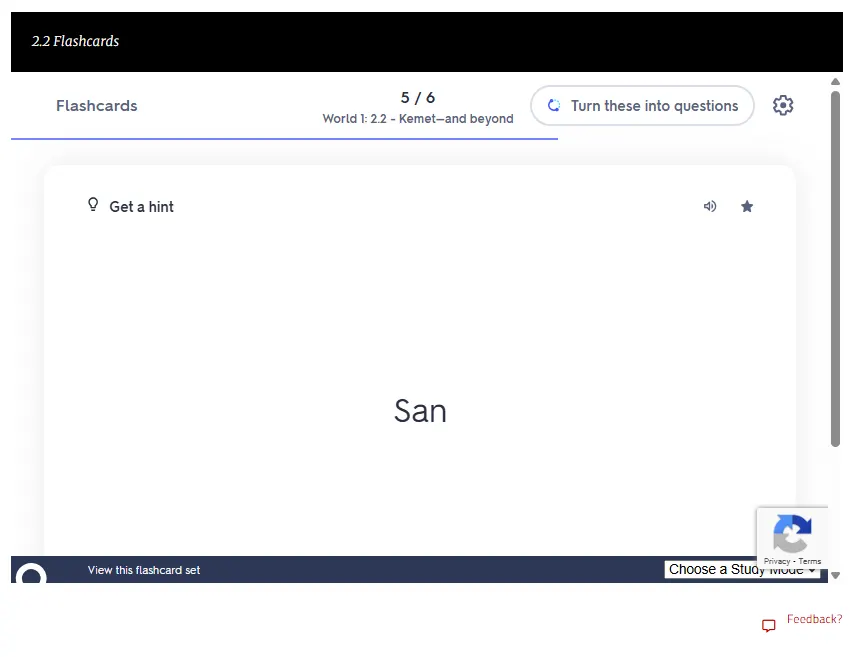
Task: Open View this flashcard set link
Action: (x=144, y=570)
